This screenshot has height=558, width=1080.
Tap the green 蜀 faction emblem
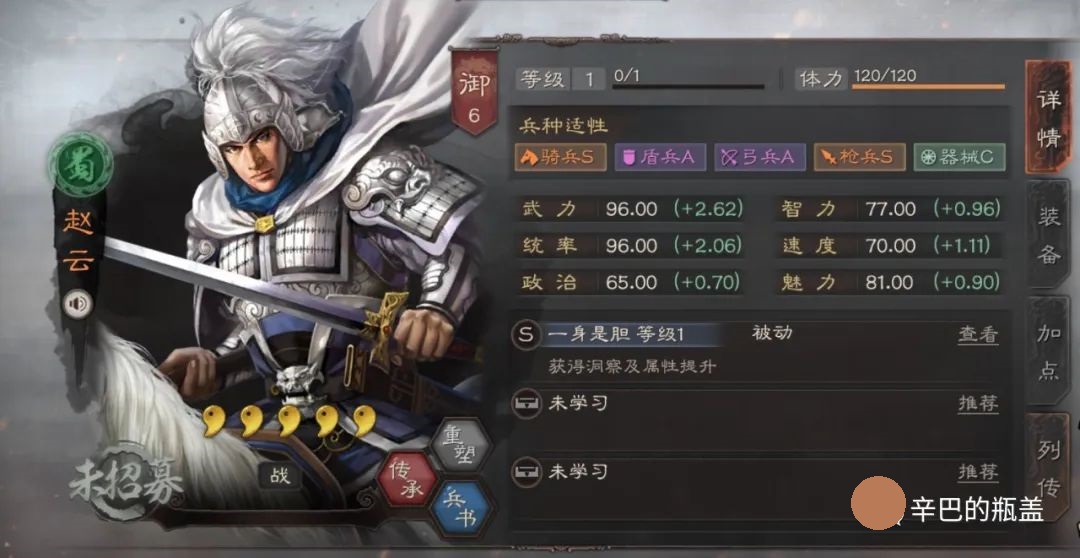[x=80, y=166]
